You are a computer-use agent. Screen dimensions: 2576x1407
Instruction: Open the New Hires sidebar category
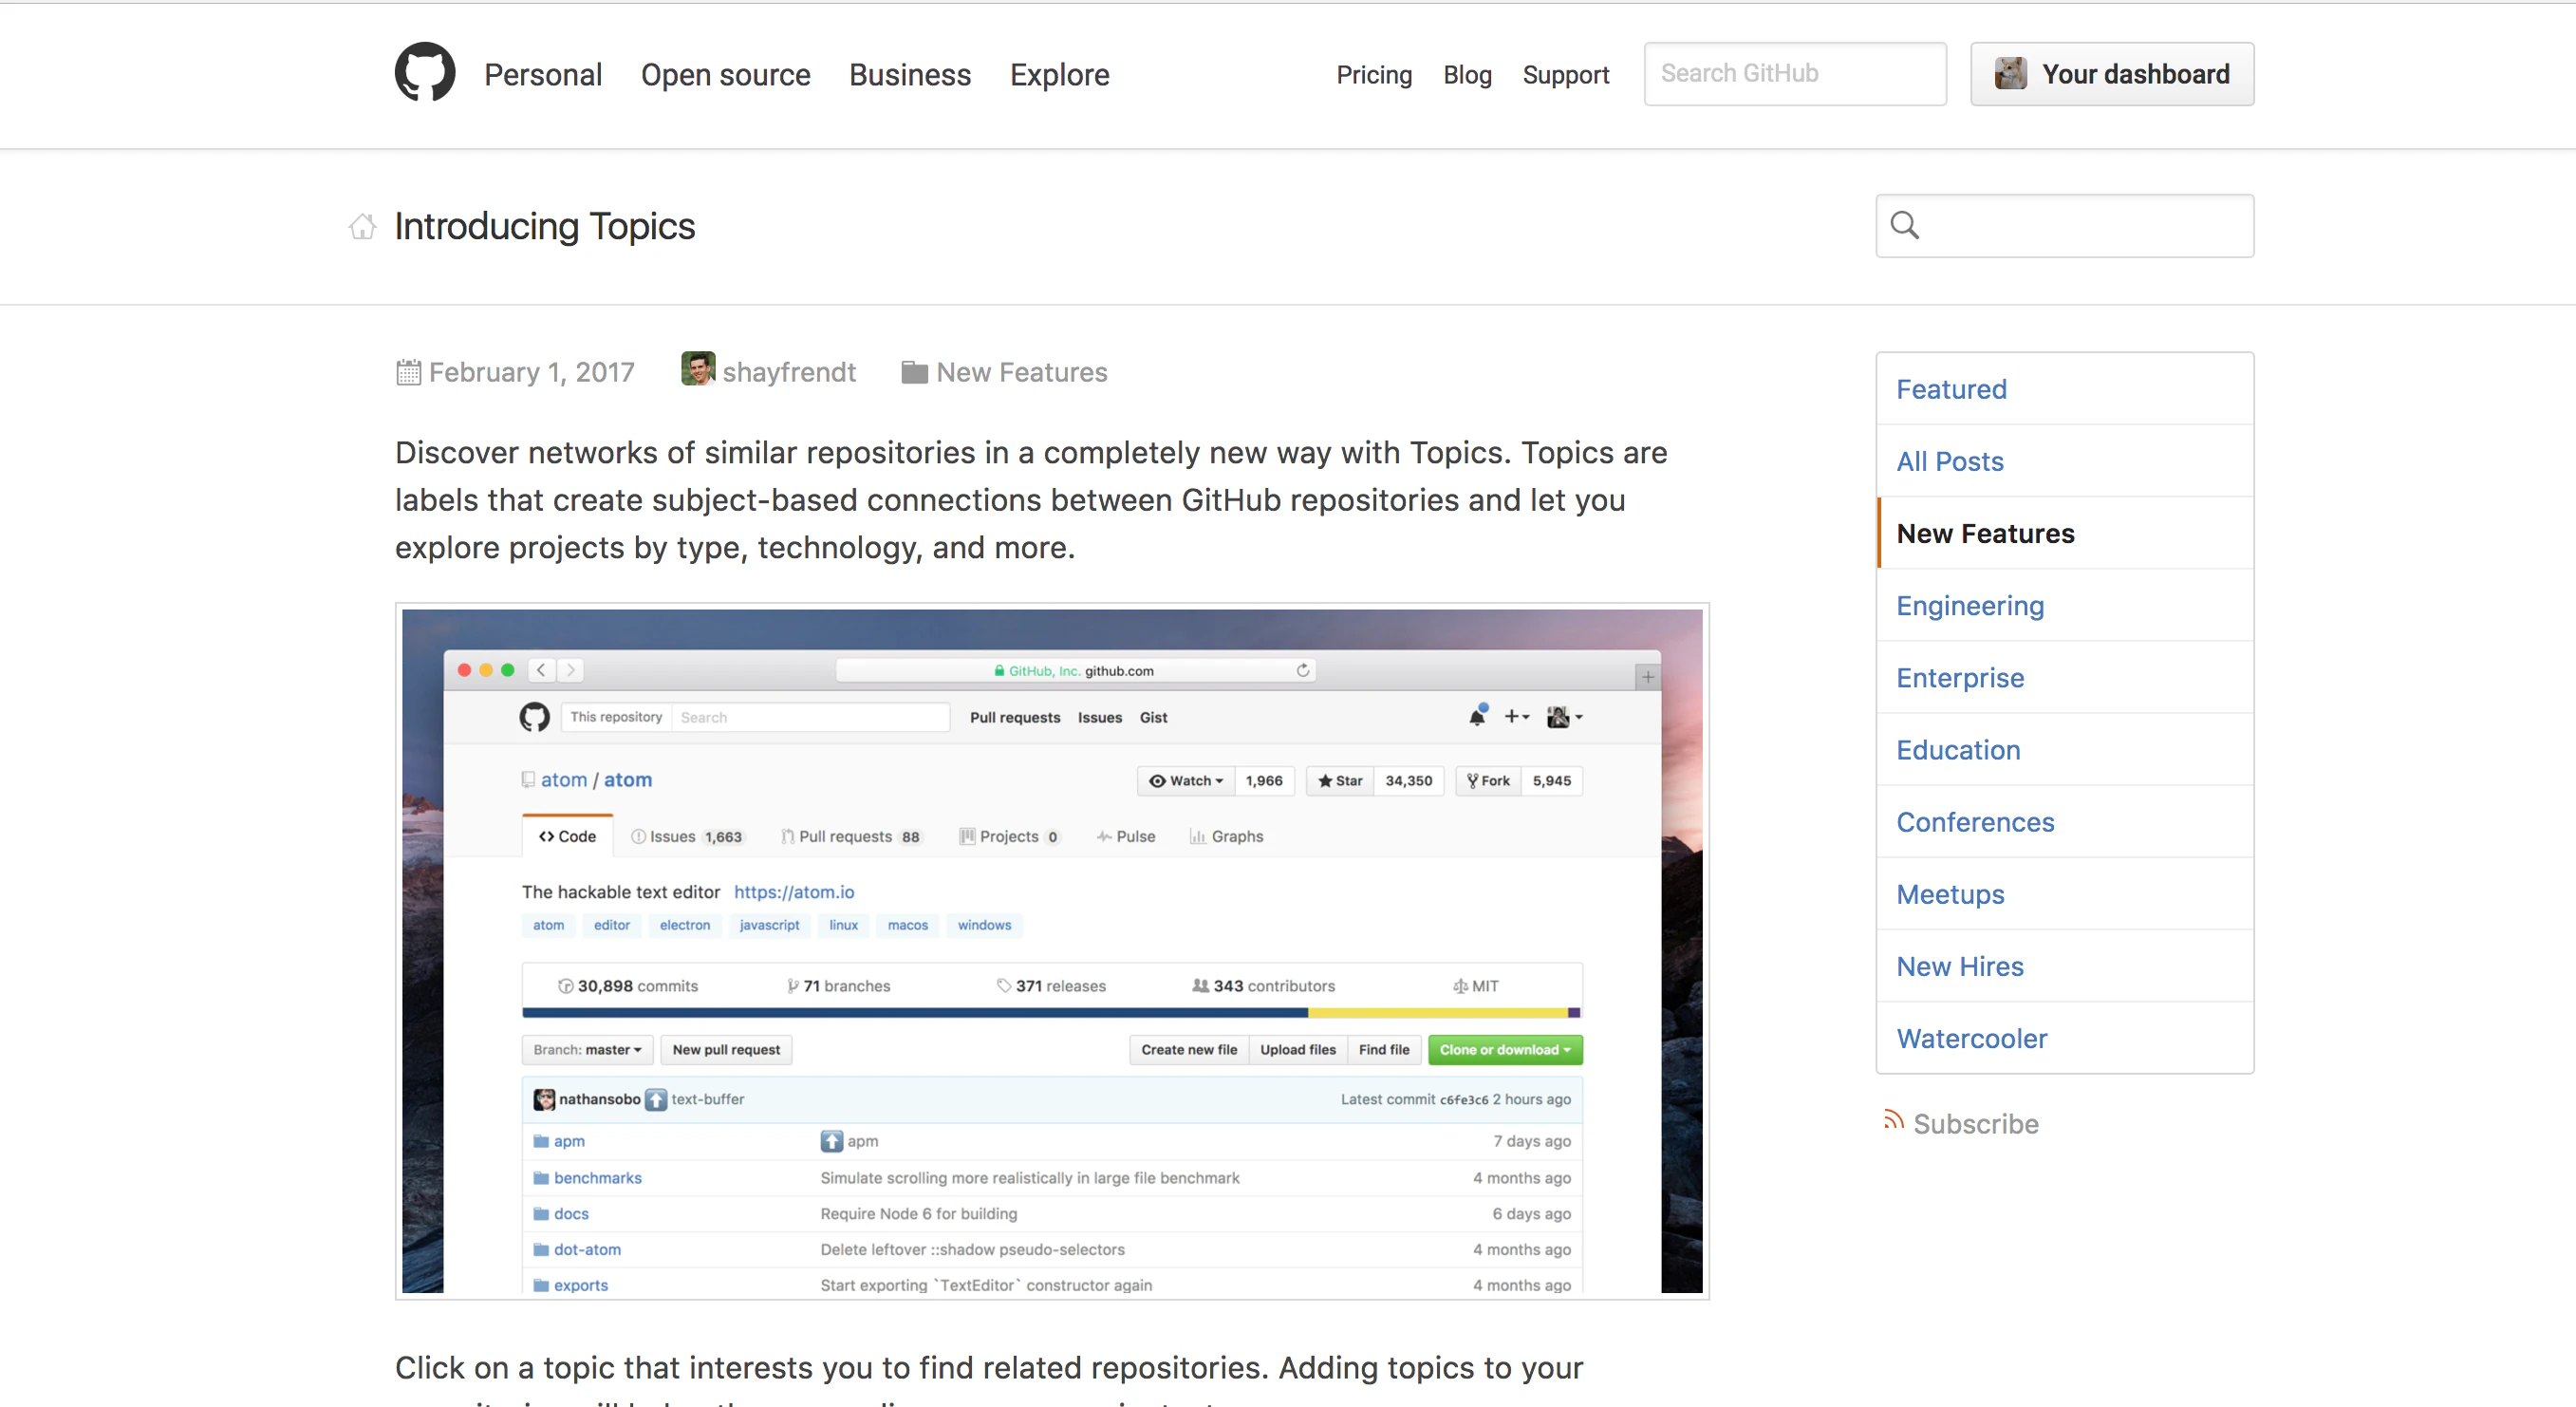click(2064, 965)
